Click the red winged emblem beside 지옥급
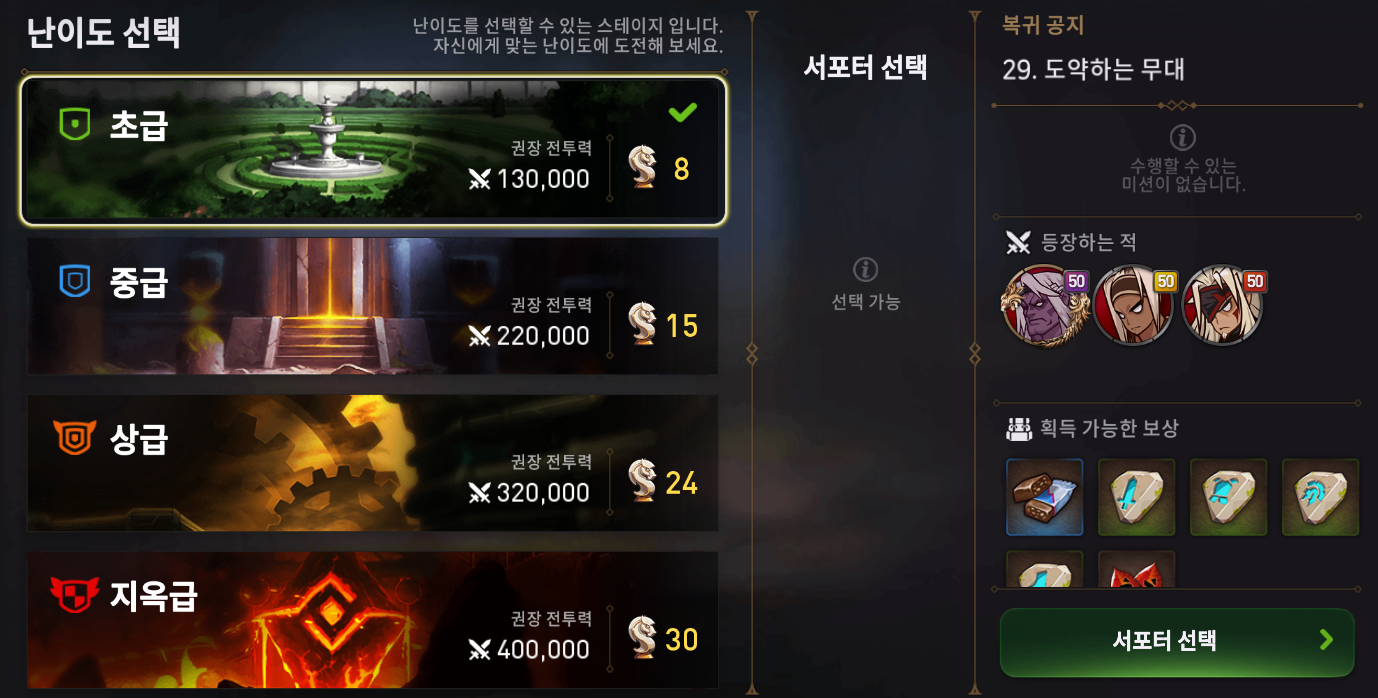 click(x=74, y=596)
